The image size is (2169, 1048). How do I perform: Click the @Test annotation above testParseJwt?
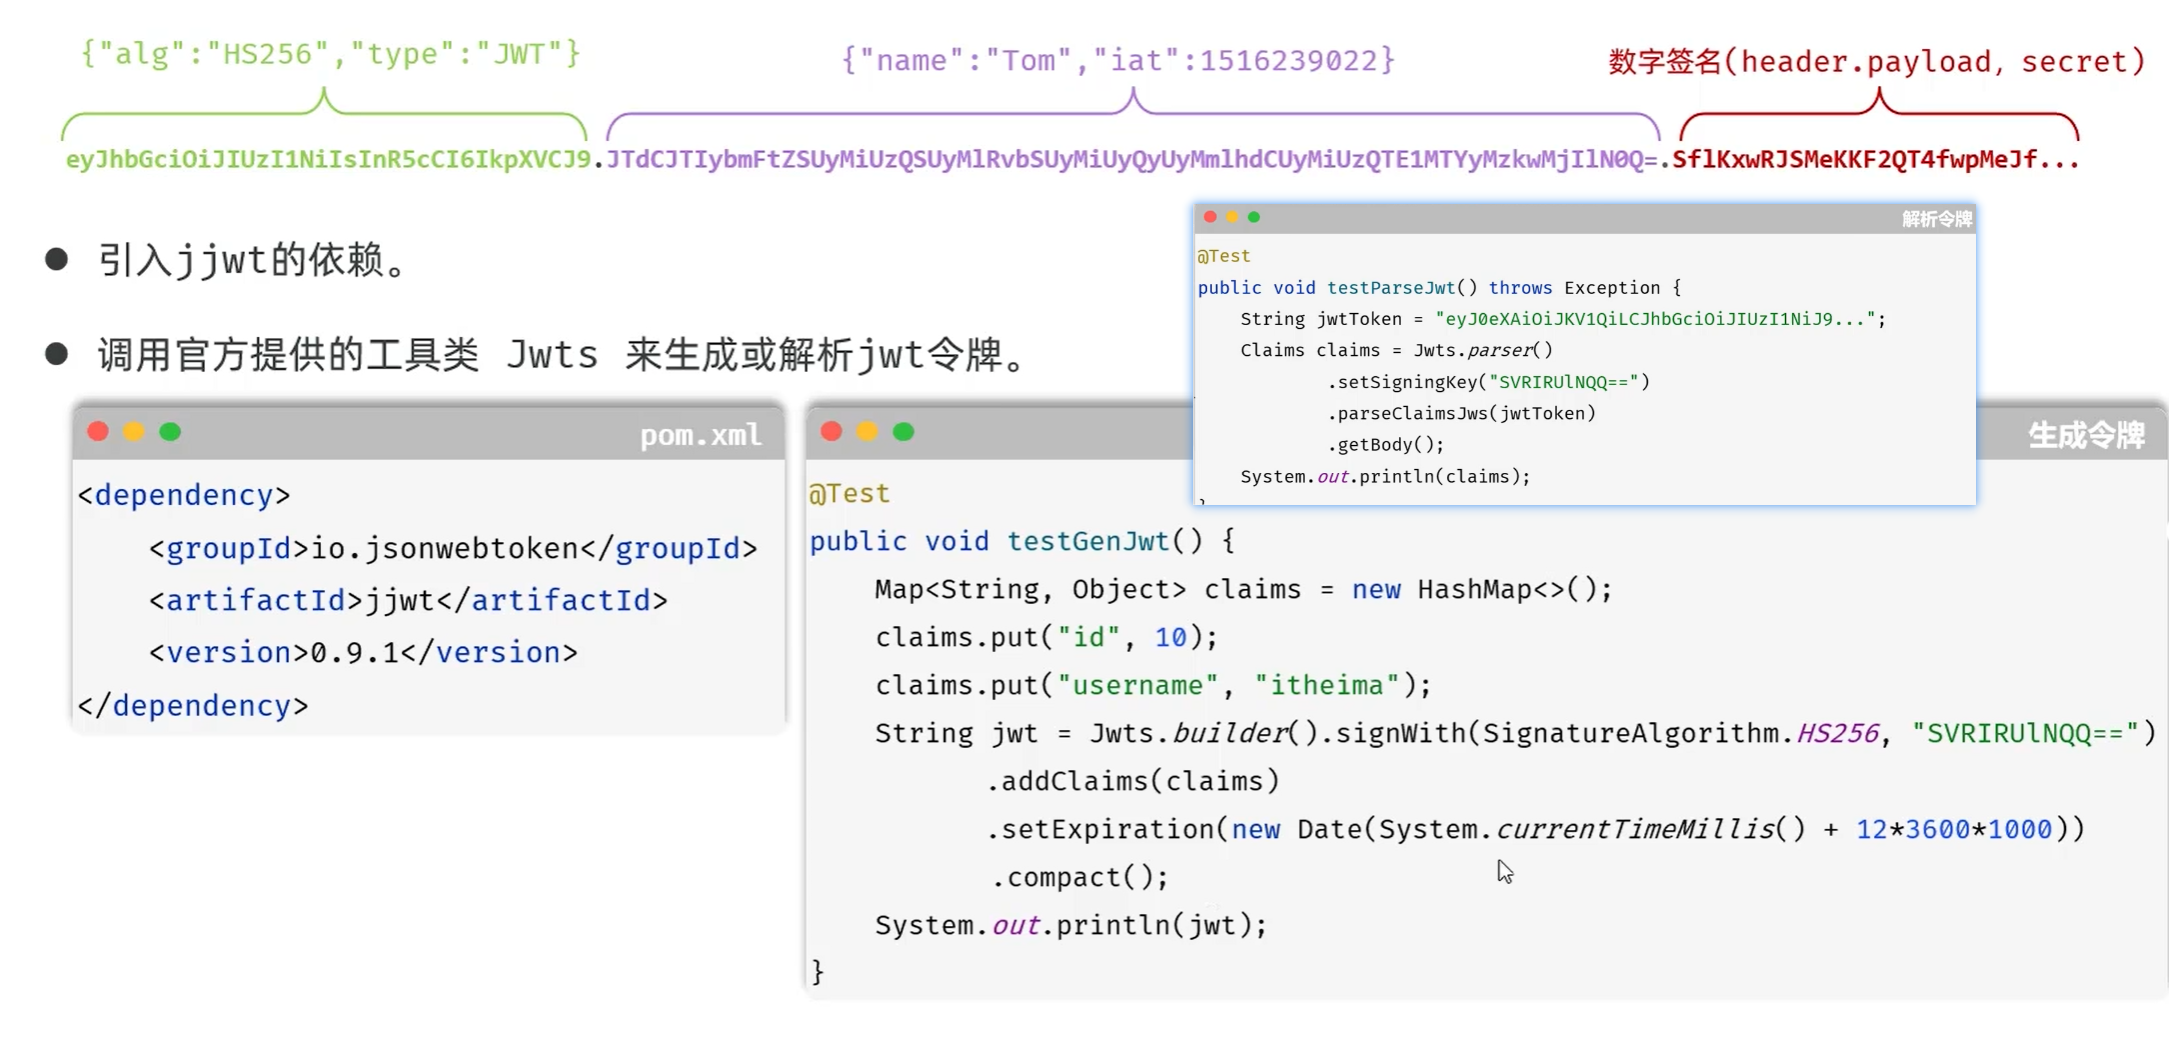[1224, 256]
